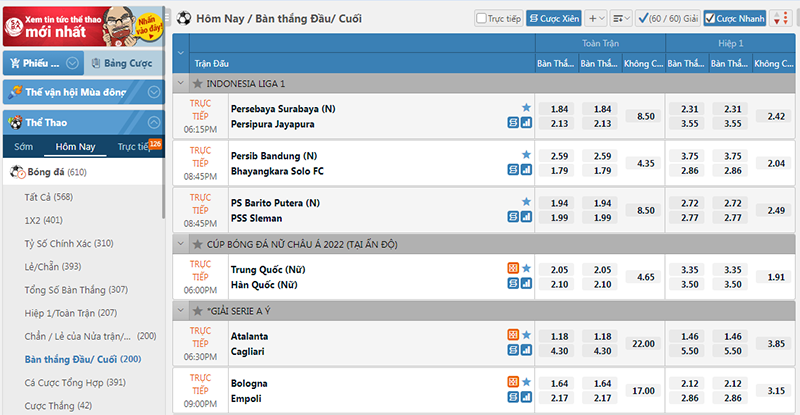Toggle the Cược Nhanh checkbox
Viewport: 800px width, 415px height.
(711, 18)
